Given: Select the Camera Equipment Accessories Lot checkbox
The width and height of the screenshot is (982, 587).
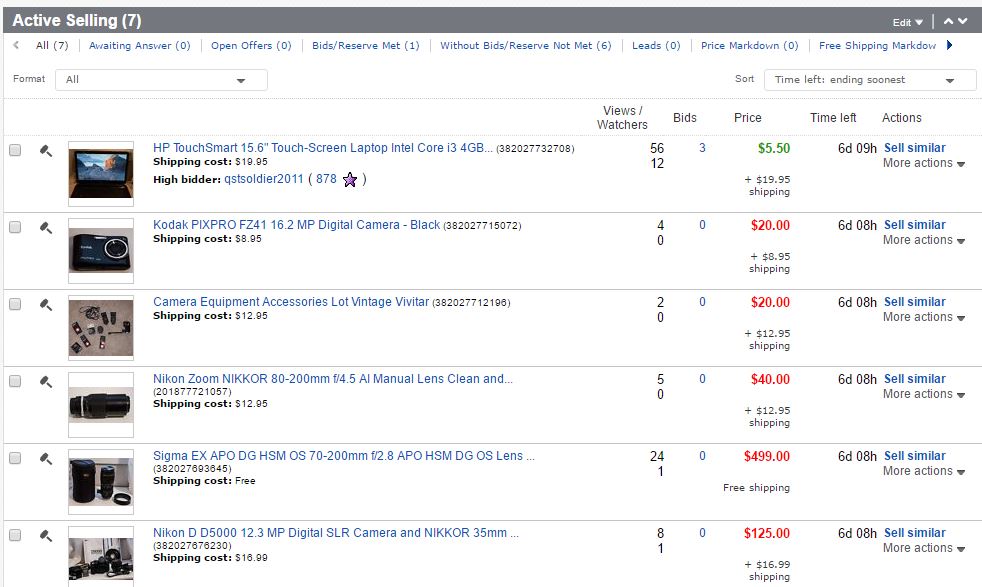Looking at the screenshot, I should pos(15,304).
